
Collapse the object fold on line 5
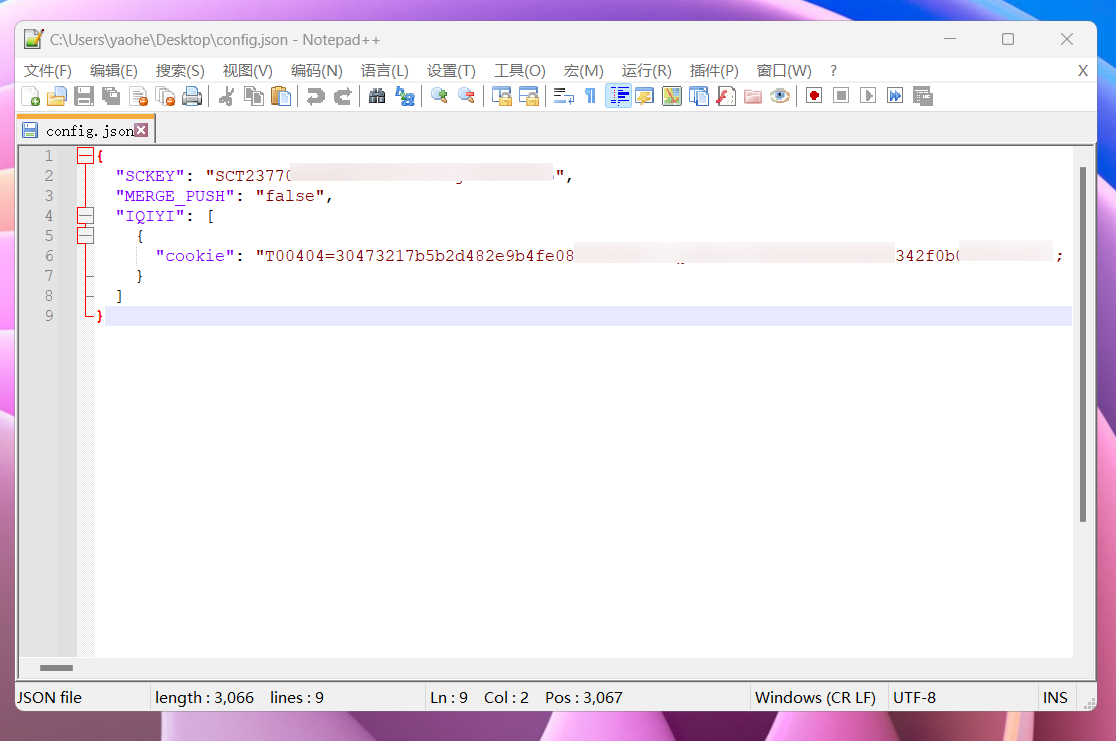tap(85, 236)
